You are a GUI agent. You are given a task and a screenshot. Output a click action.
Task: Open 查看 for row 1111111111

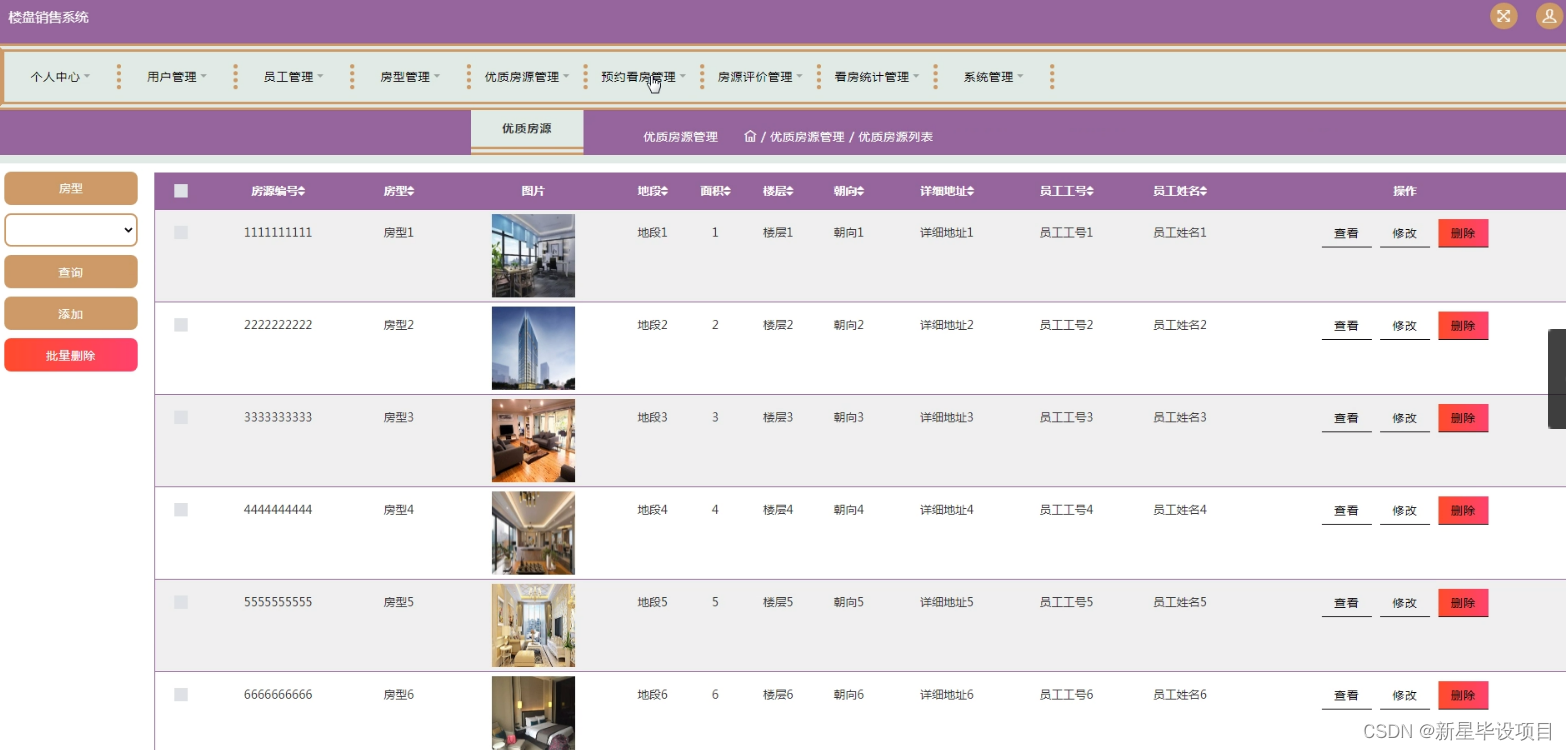[x=1345, y=232]
